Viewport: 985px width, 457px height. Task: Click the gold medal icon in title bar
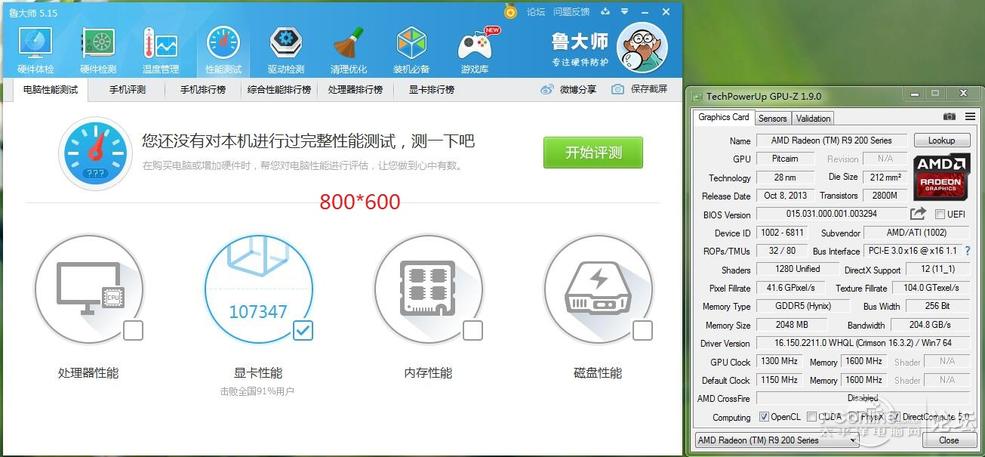click(510, 11)
